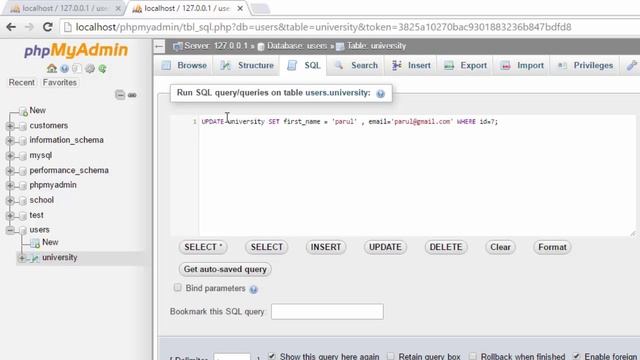Go to the Import tab
Image resolution: width=640 pixels, height=360 pixels.
point(522,65)
